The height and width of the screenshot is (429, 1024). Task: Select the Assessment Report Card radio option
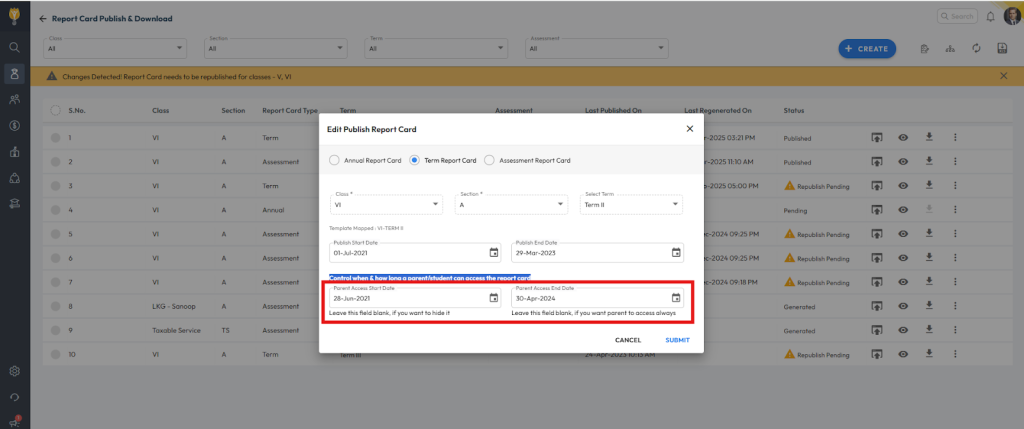pos(489,160)
